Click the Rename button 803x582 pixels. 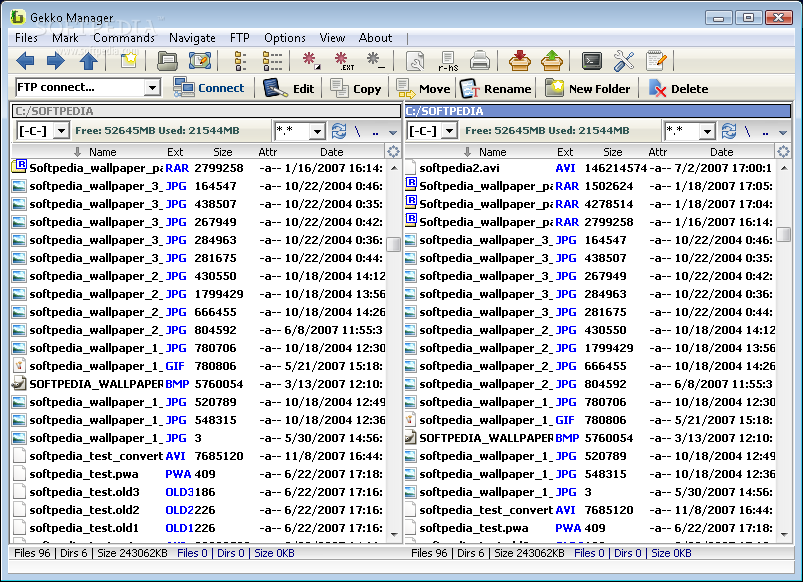pyautogui.click(x=495, y=89)
